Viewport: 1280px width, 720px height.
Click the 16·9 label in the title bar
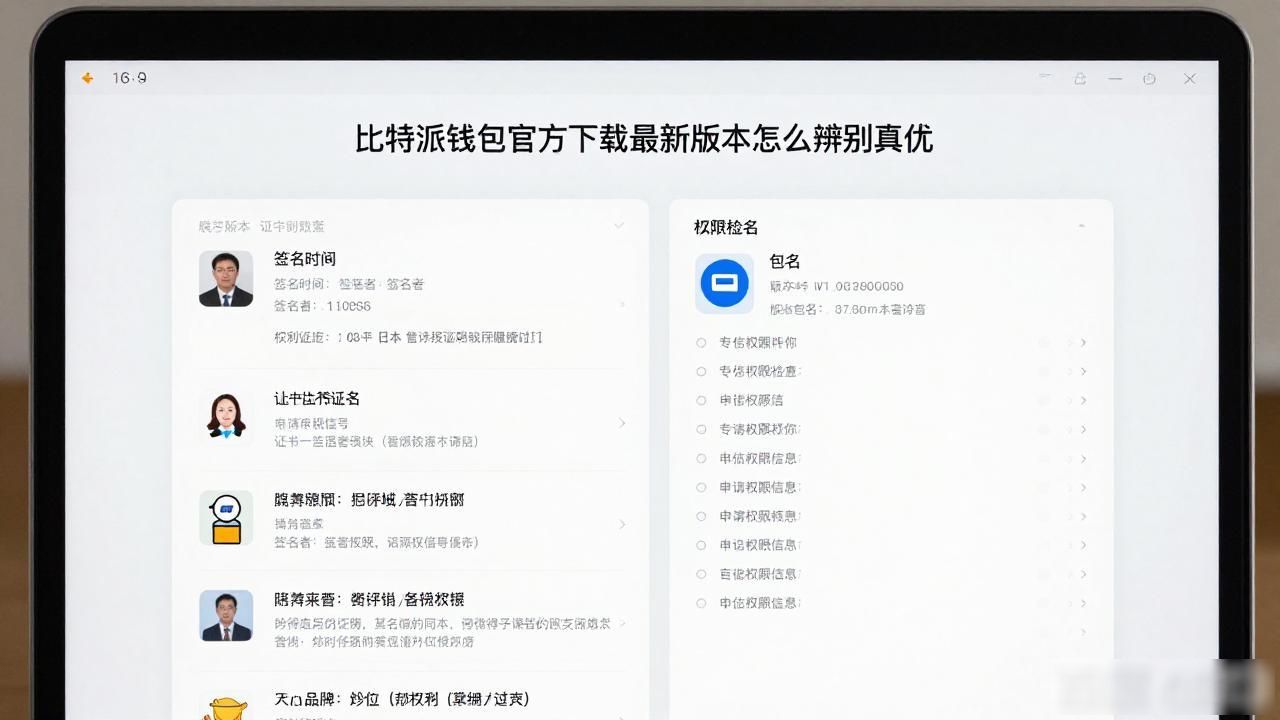click(x=129, y=78)
